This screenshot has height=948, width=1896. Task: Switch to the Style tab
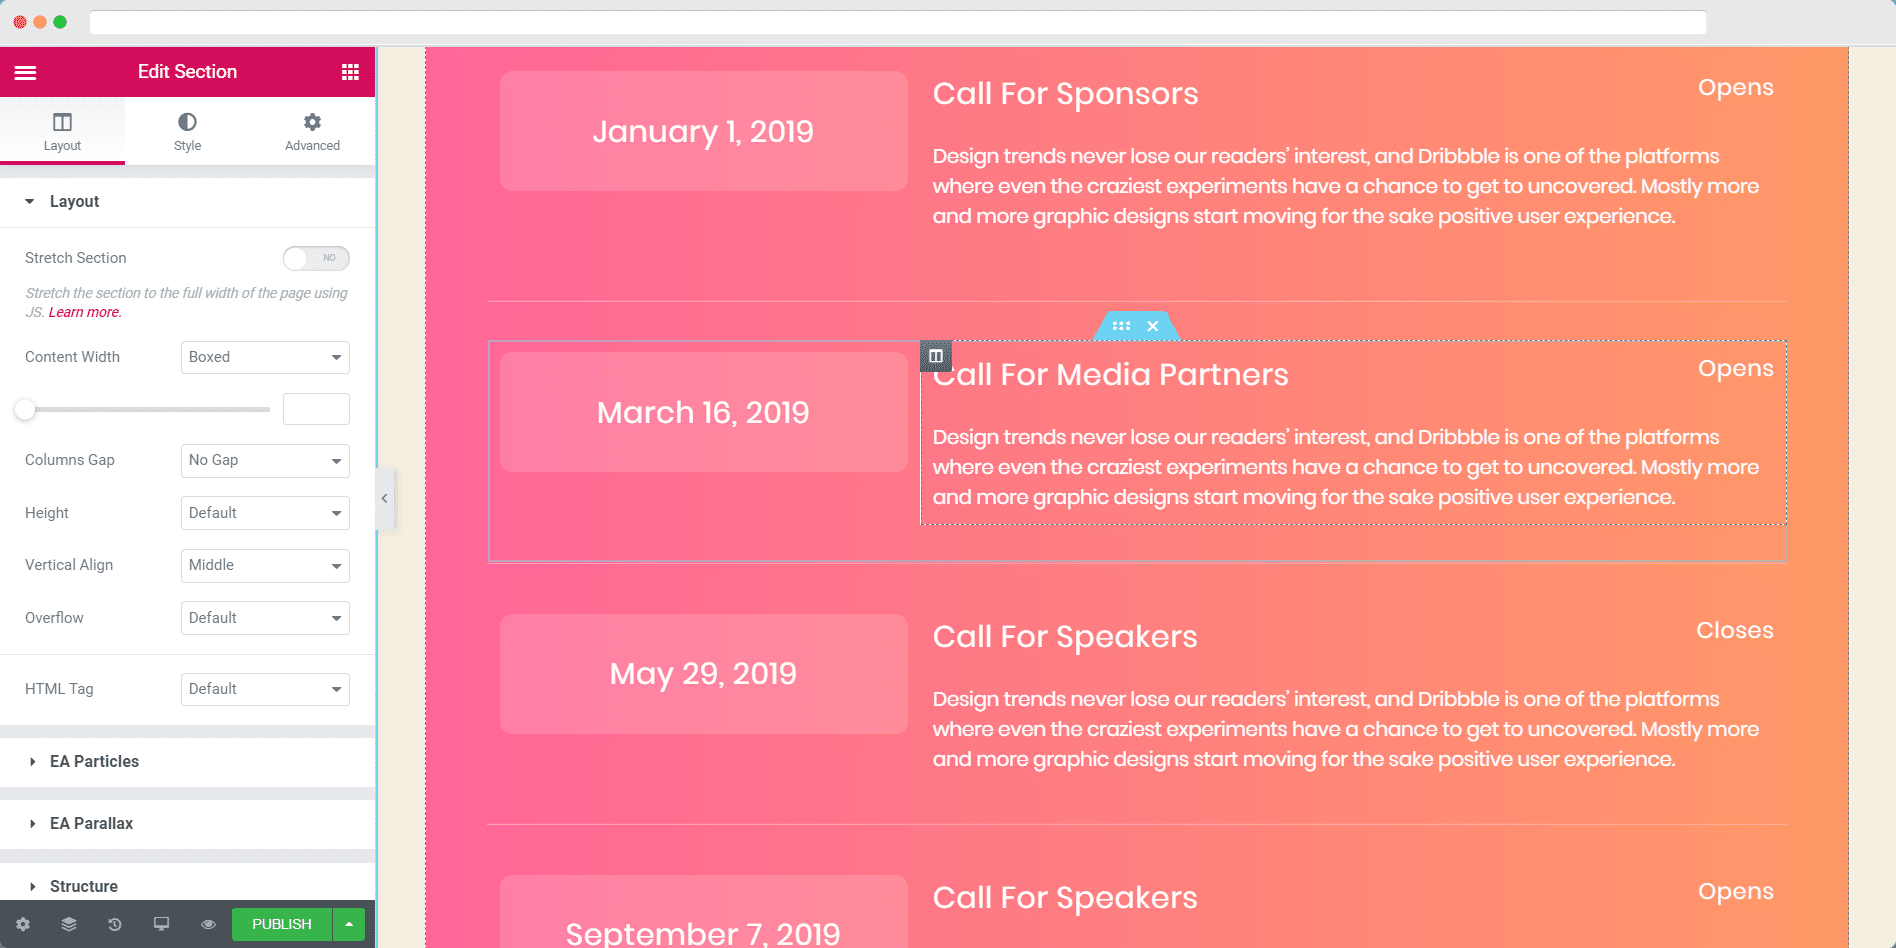pyautogui.click(x=187, y=131)
